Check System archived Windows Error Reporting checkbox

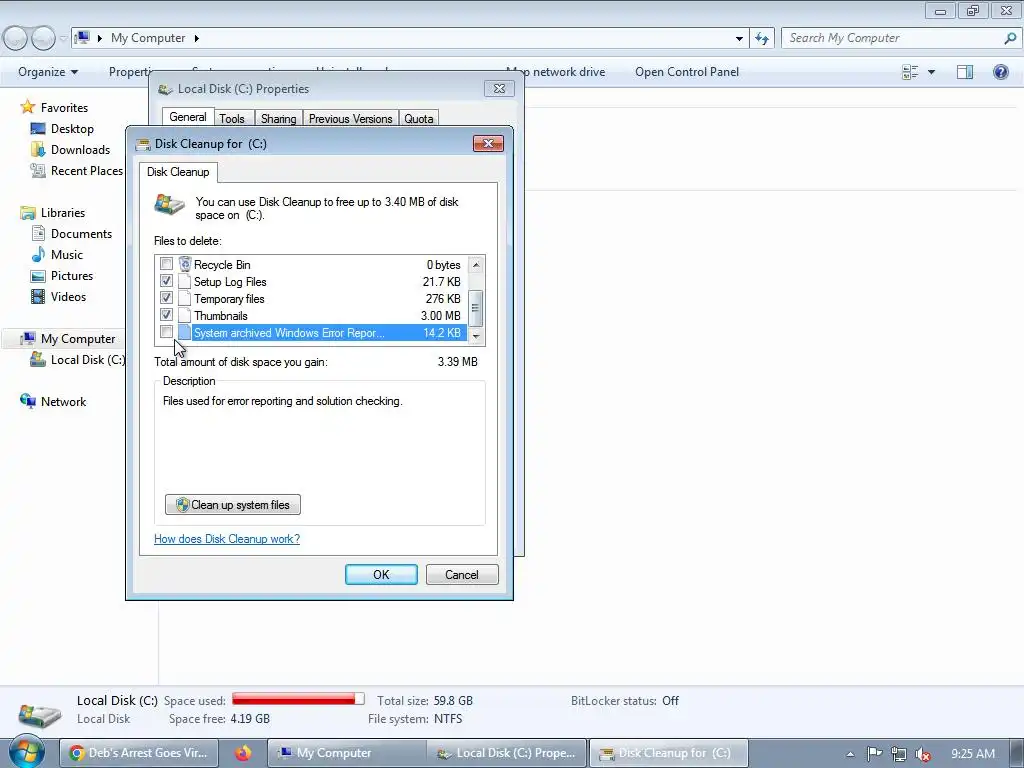pos(167,332)
